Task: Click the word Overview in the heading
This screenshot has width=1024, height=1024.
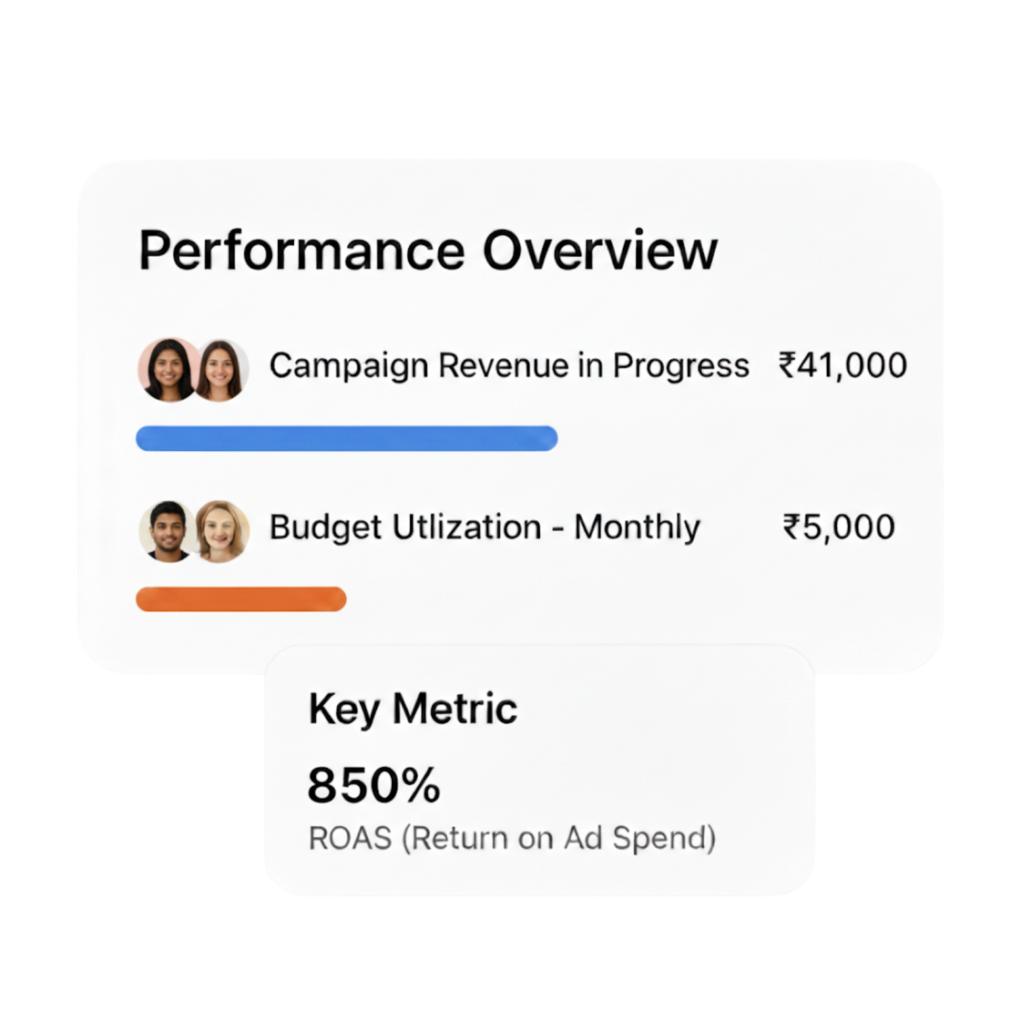Action: click(x=600, y=251)
